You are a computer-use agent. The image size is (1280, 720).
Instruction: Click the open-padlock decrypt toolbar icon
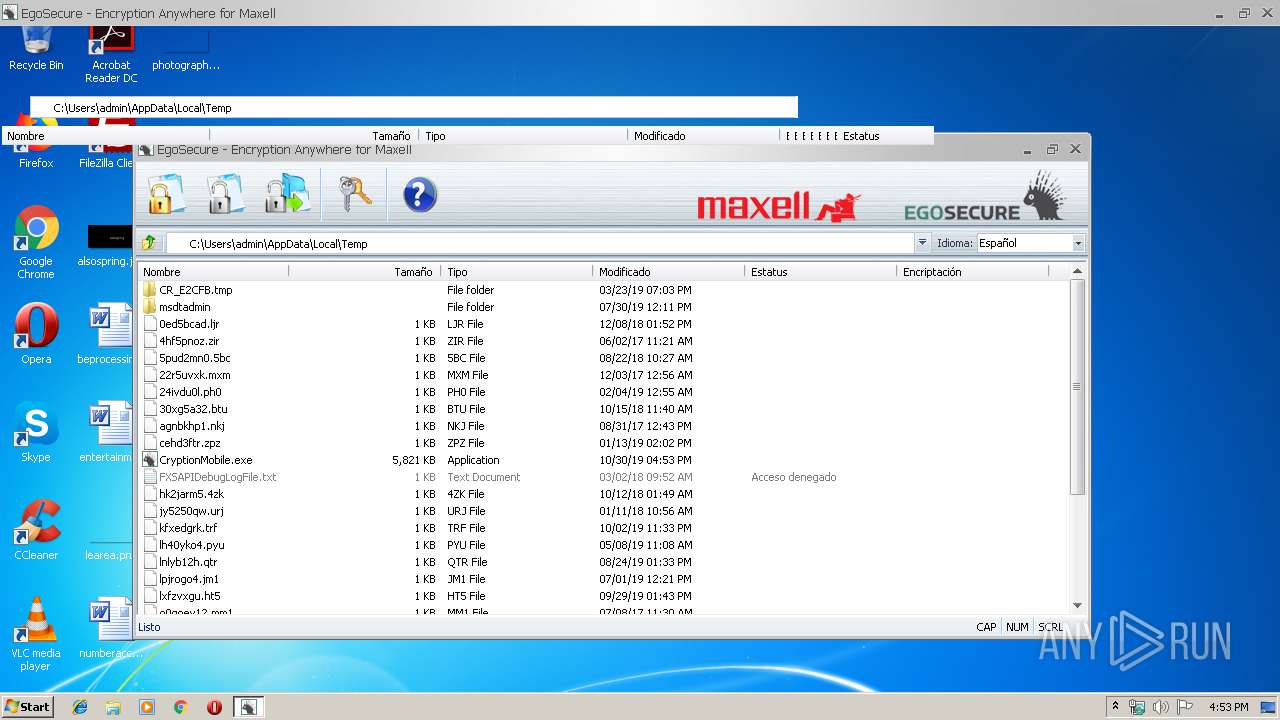225,194
